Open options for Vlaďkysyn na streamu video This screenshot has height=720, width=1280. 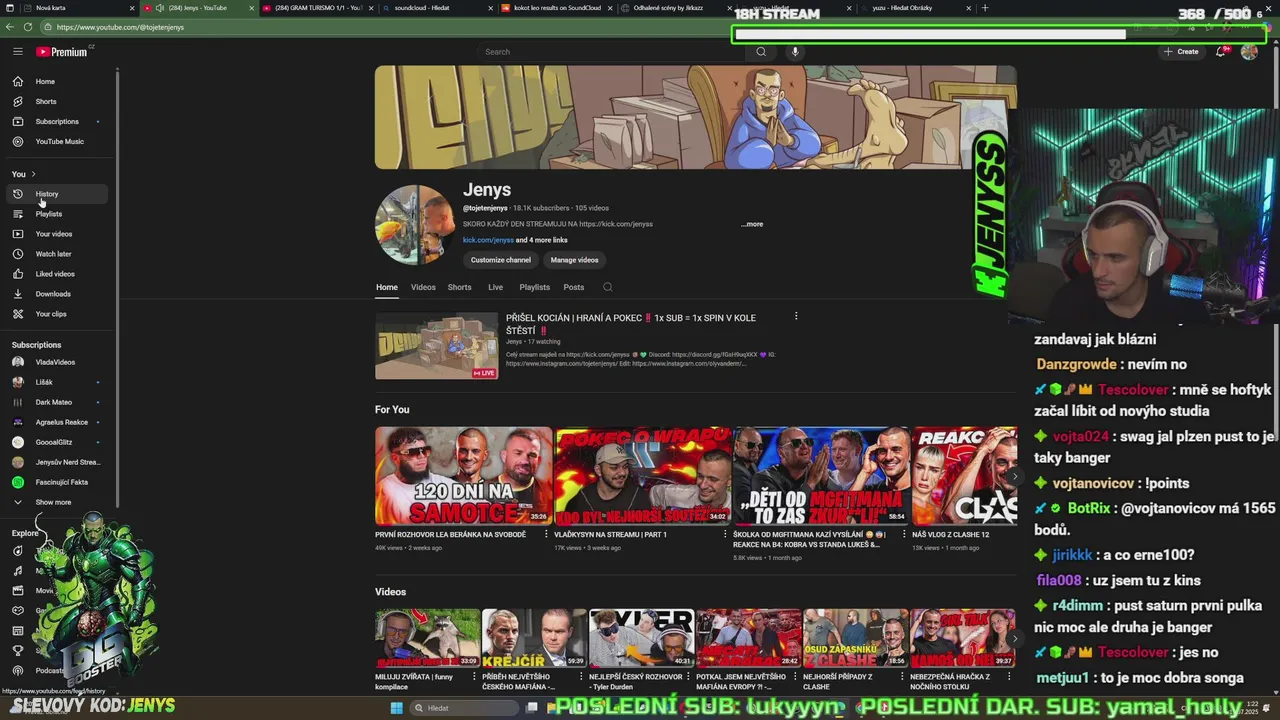click(725, 535)
